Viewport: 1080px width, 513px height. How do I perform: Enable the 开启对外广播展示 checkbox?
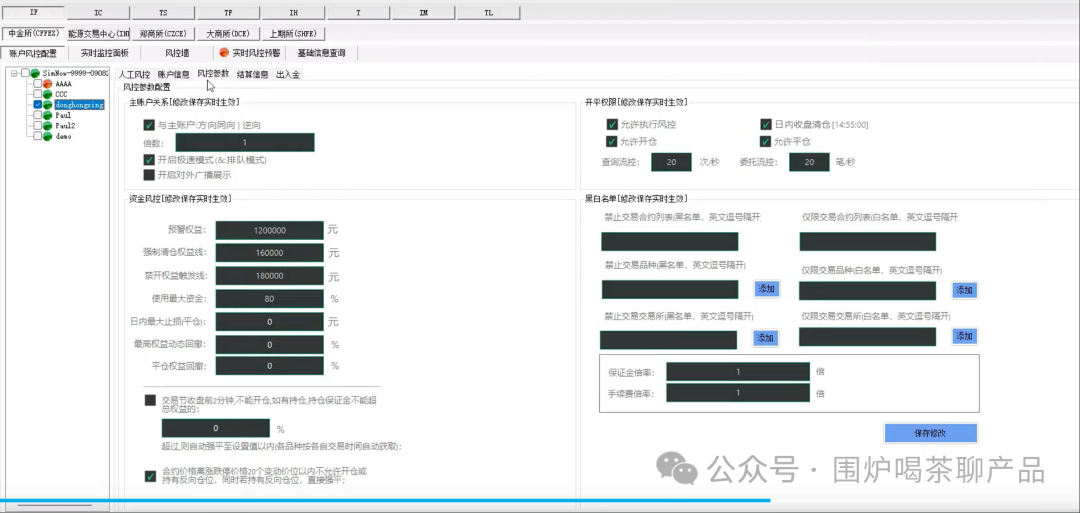[149, 175]
